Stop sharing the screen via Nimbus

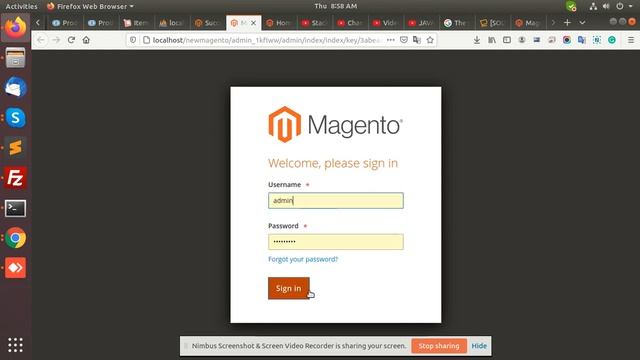click(439, 346)
